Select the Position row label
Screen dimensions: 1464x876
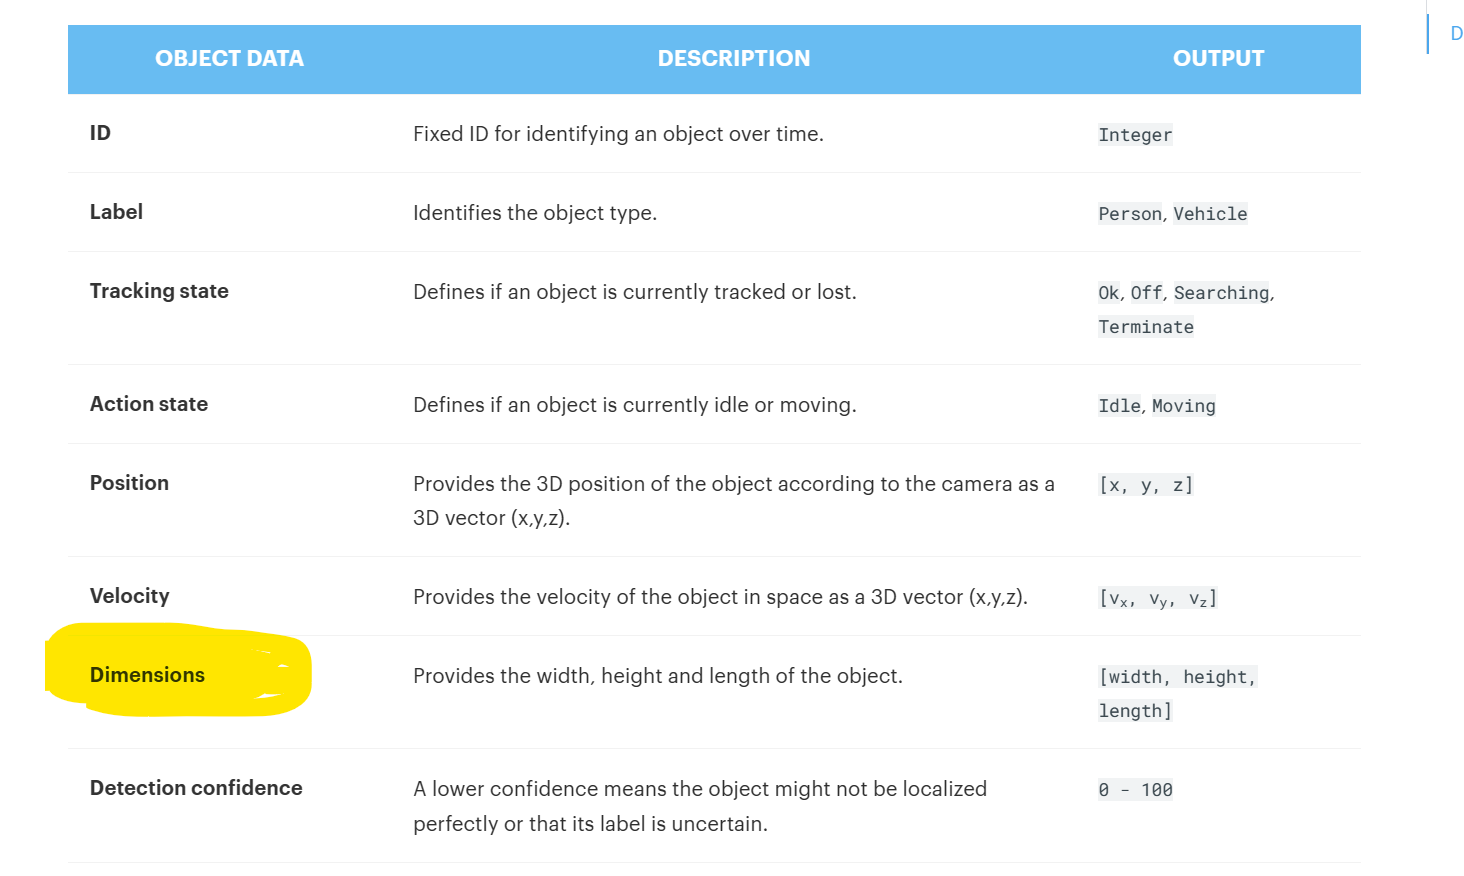pyautogui.click(x=129, y=483)
